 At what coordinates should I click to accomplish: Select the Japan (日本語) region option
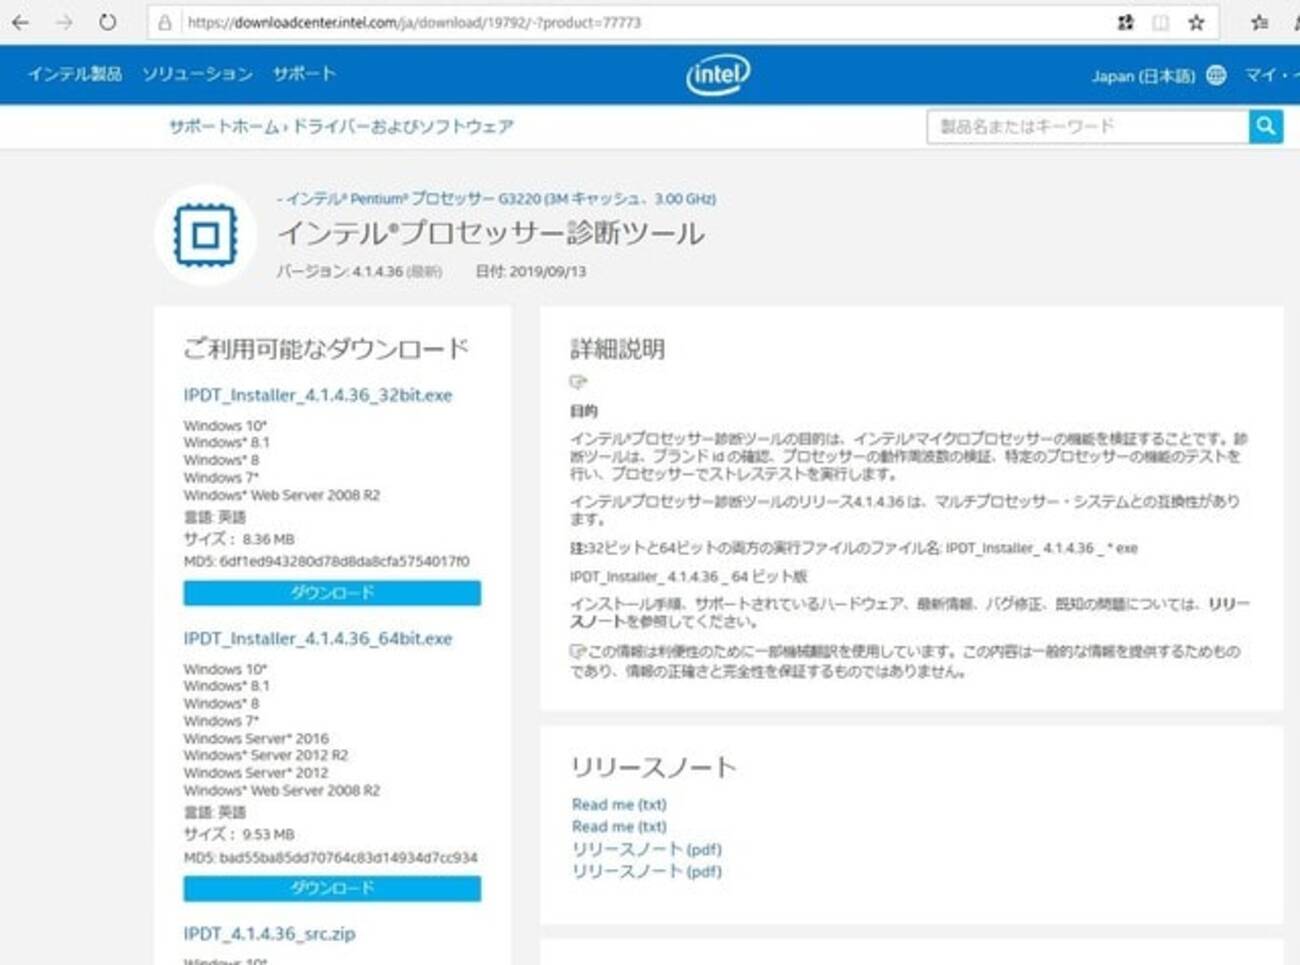click(x=1143, y=76)
